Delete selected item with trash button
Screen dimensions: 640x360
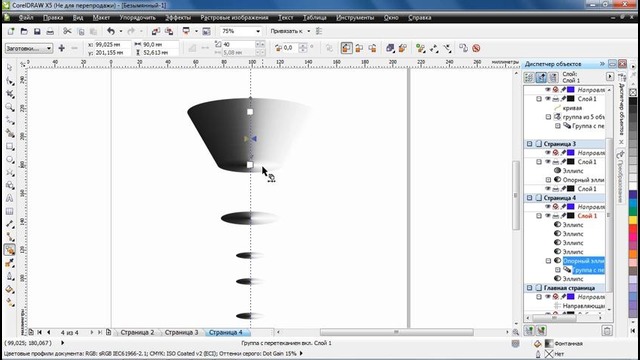pos(607,331)
